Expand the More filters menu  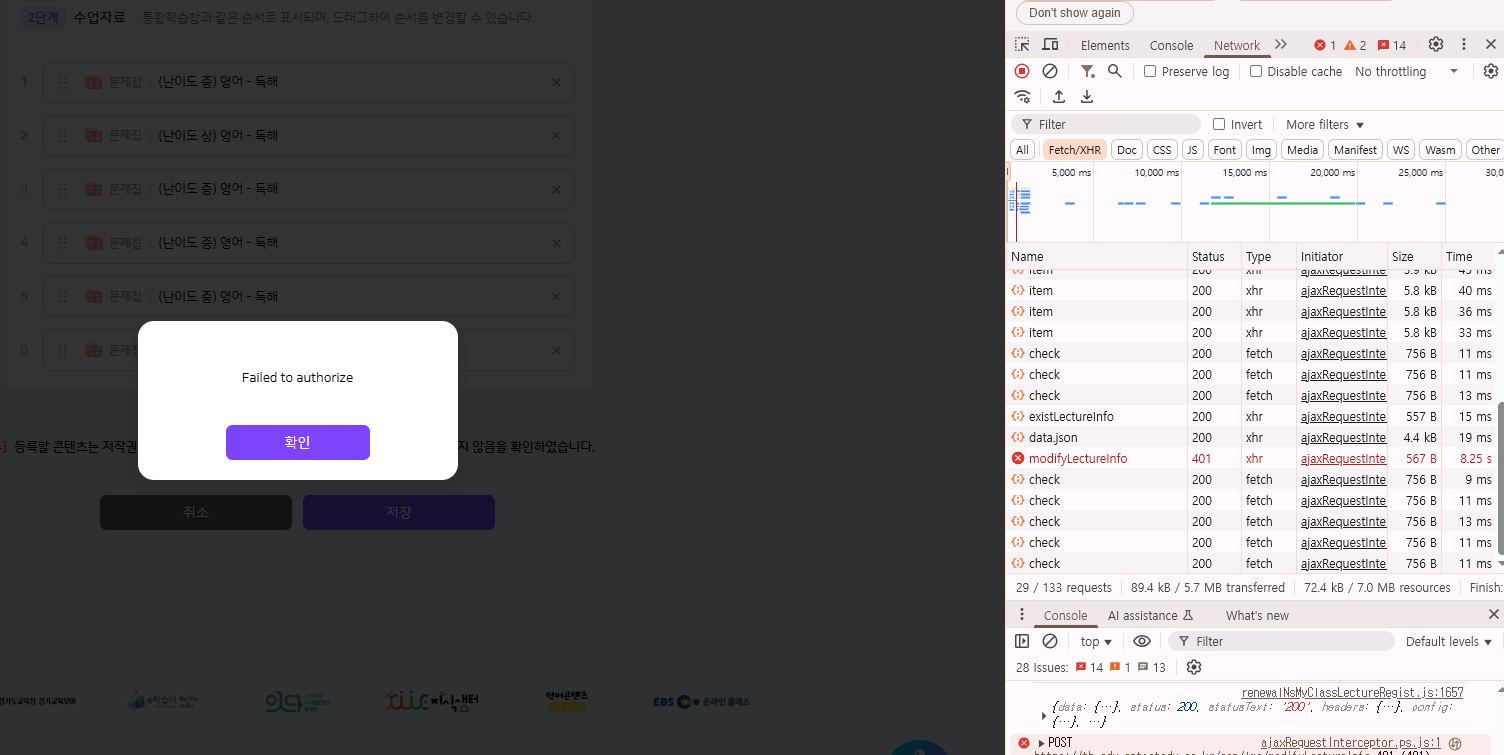point(1324,124)
